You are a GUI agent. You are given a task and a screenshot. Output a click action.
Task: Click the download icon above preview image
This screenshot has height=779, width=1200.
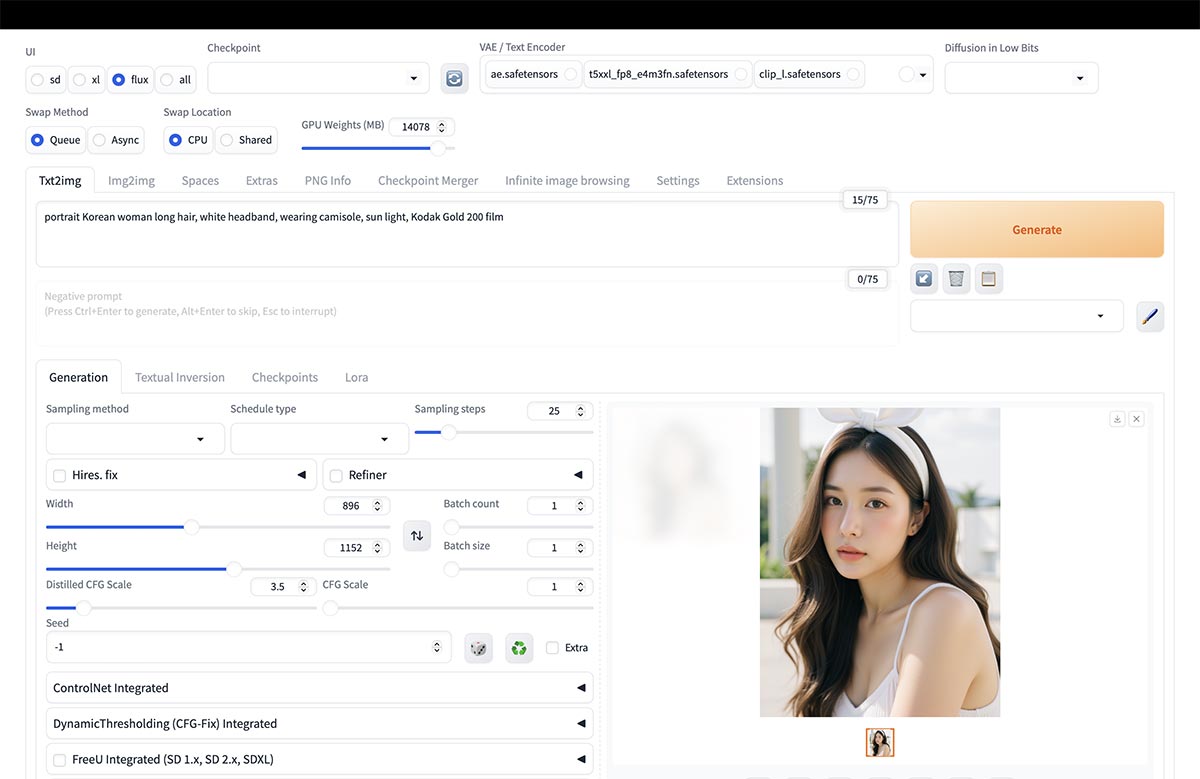point(1117,419)
